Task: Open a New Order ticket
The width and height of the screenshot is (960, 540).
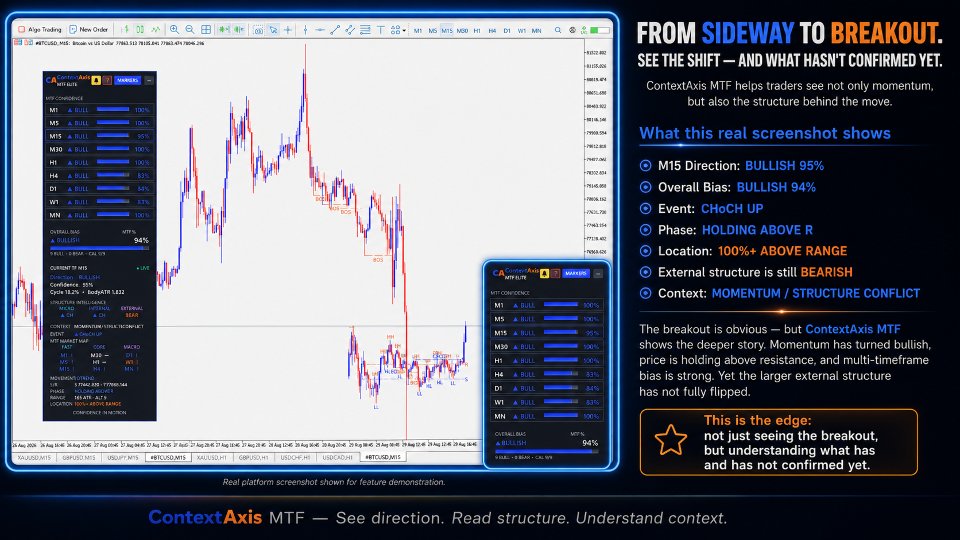Action: 88,29
